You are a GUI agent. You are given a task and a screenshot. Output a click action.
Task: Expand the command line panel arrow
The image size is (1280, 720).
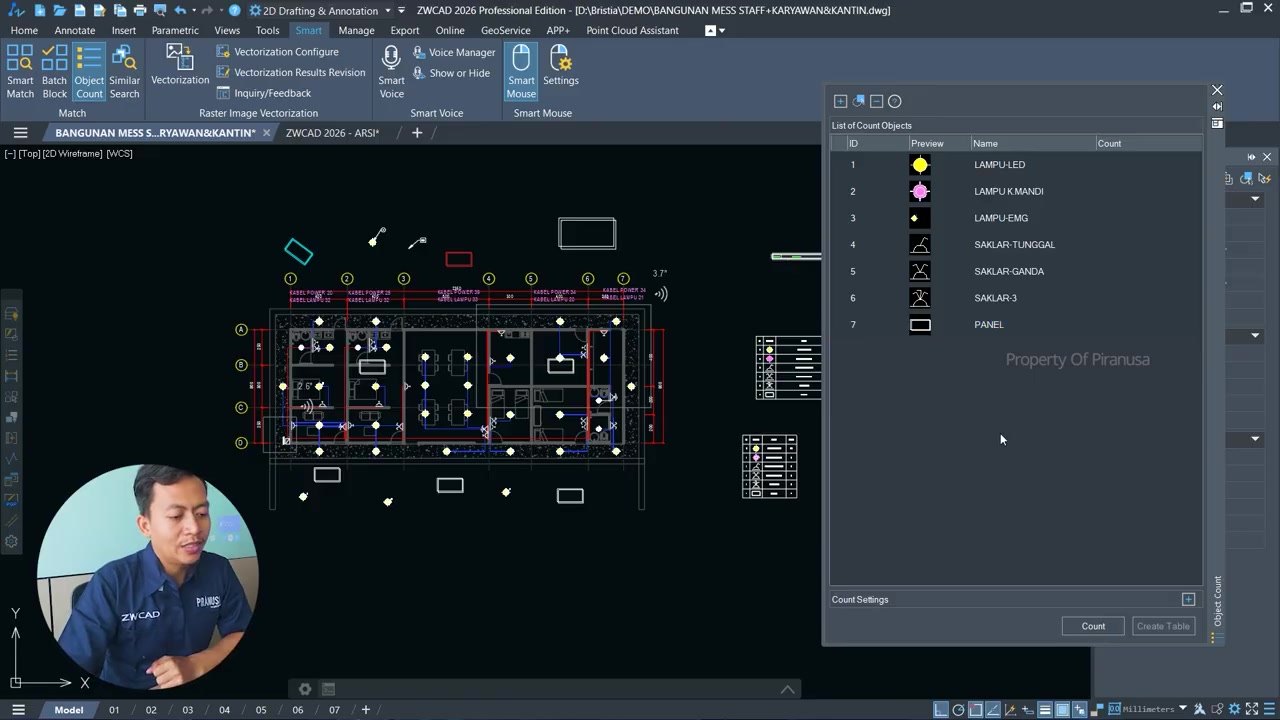788,689
